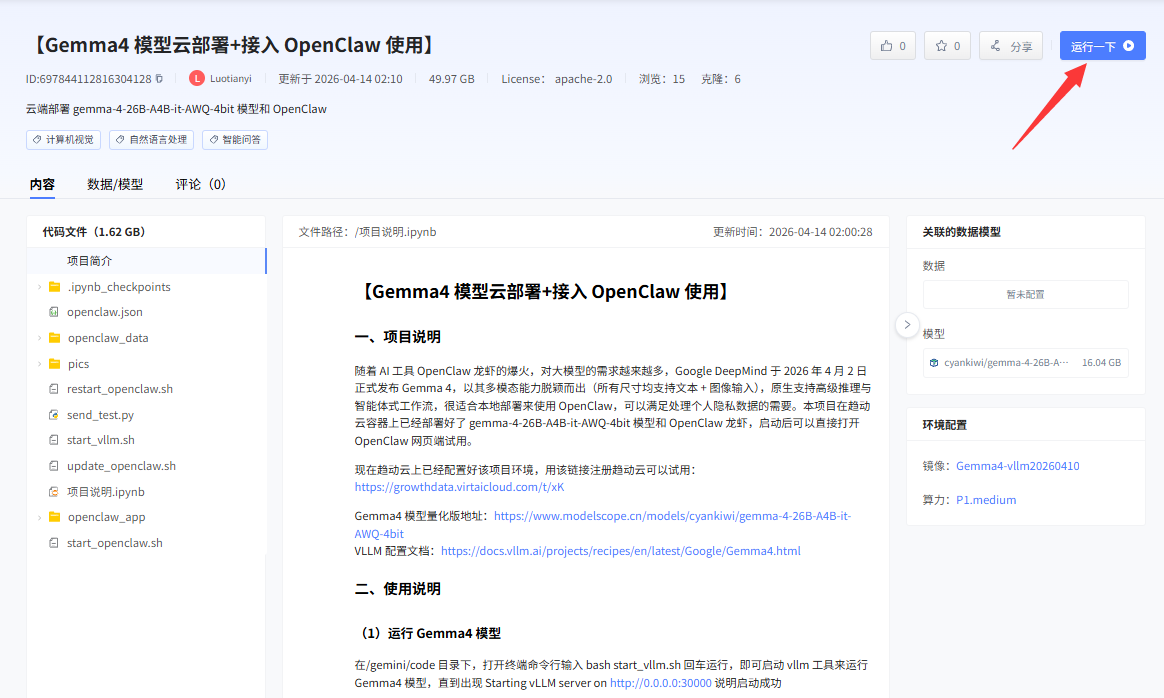
Task: Click the 二、使用说明 heading
Action: (398, 589)
